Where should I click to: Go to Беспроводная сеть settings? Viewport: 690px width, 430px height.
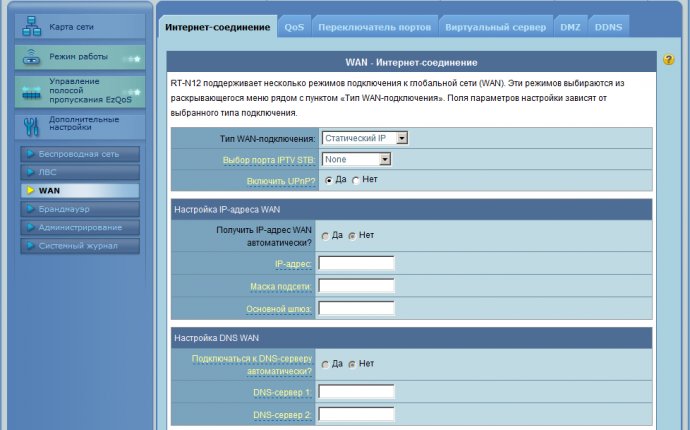(80, 154)
